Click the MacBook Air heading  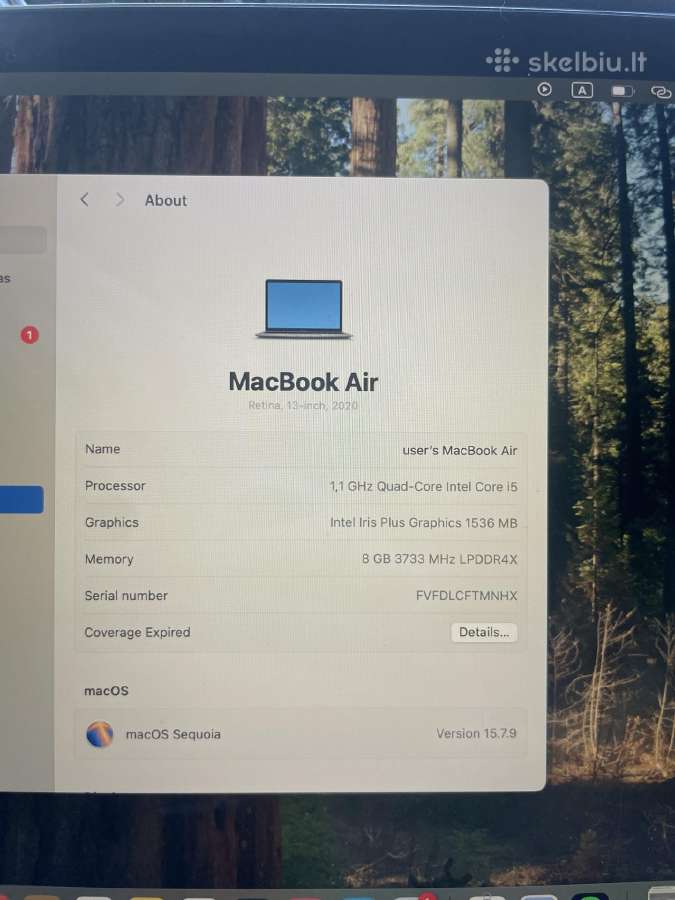pos(303,382)
